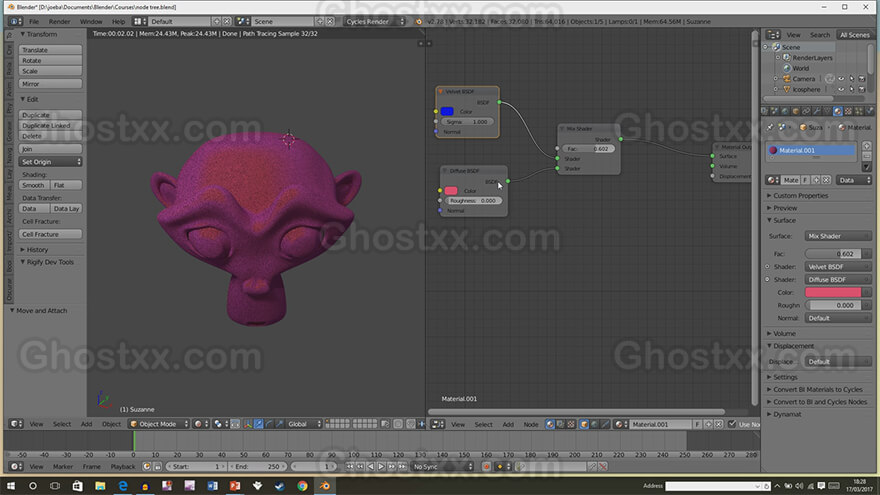Open the Texture properties tab

coord(849,111)
